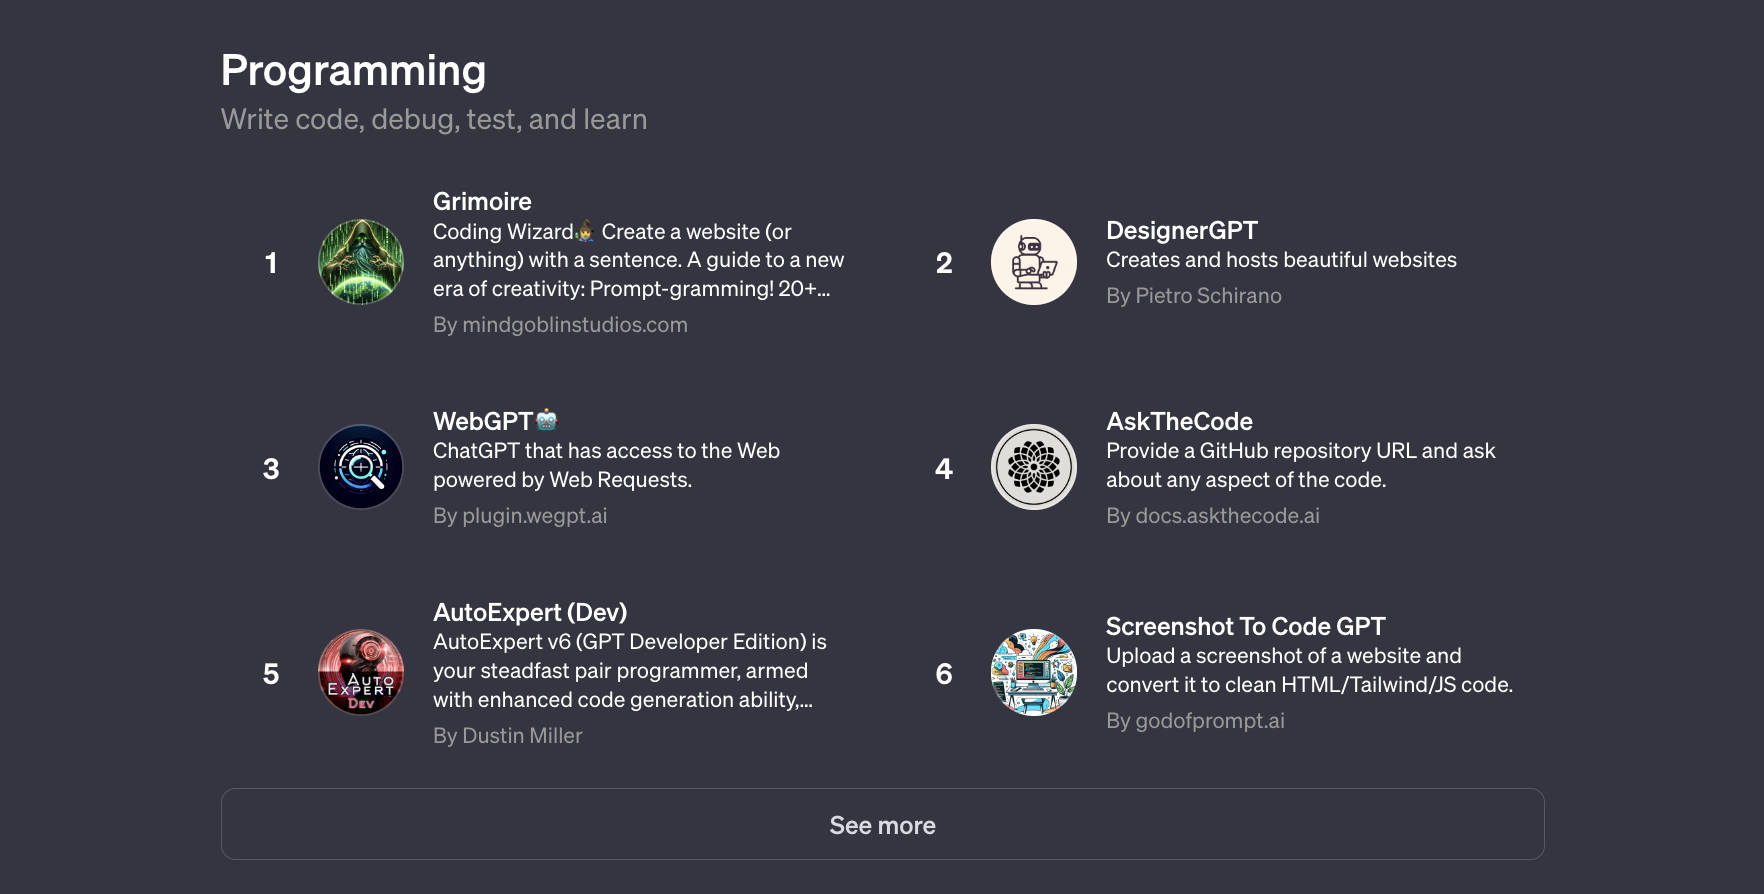This screenshot has height=894, width=1764.
Task: Click the Dustin Miller author byline
Action: [x=507, y=736]
